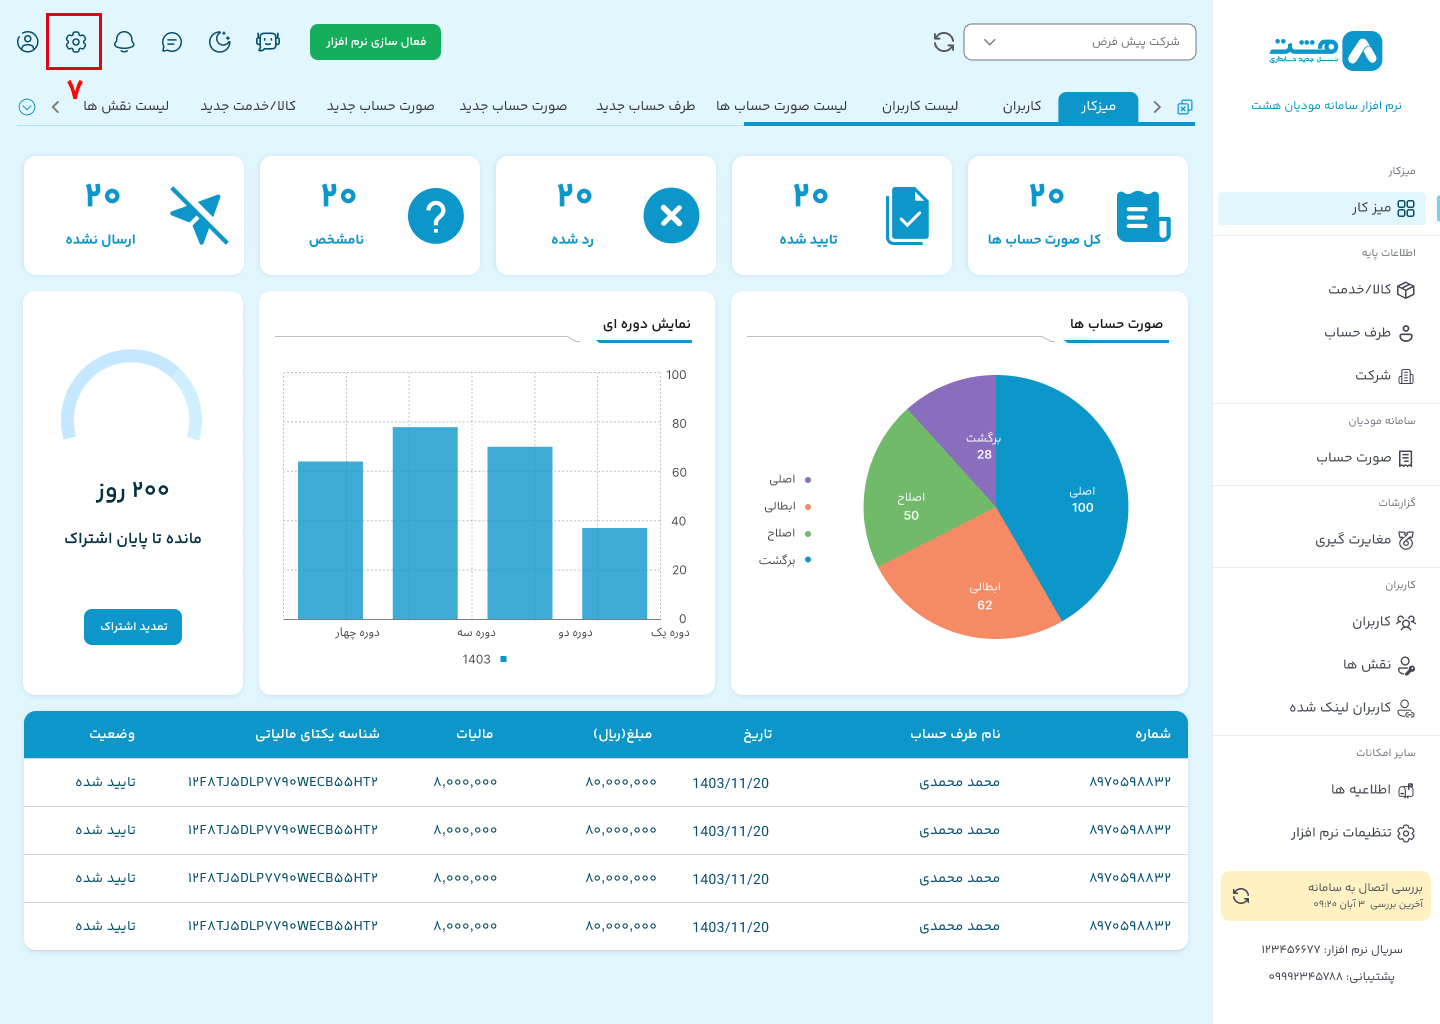Open the notifications bell

click(x=124, y=42)
